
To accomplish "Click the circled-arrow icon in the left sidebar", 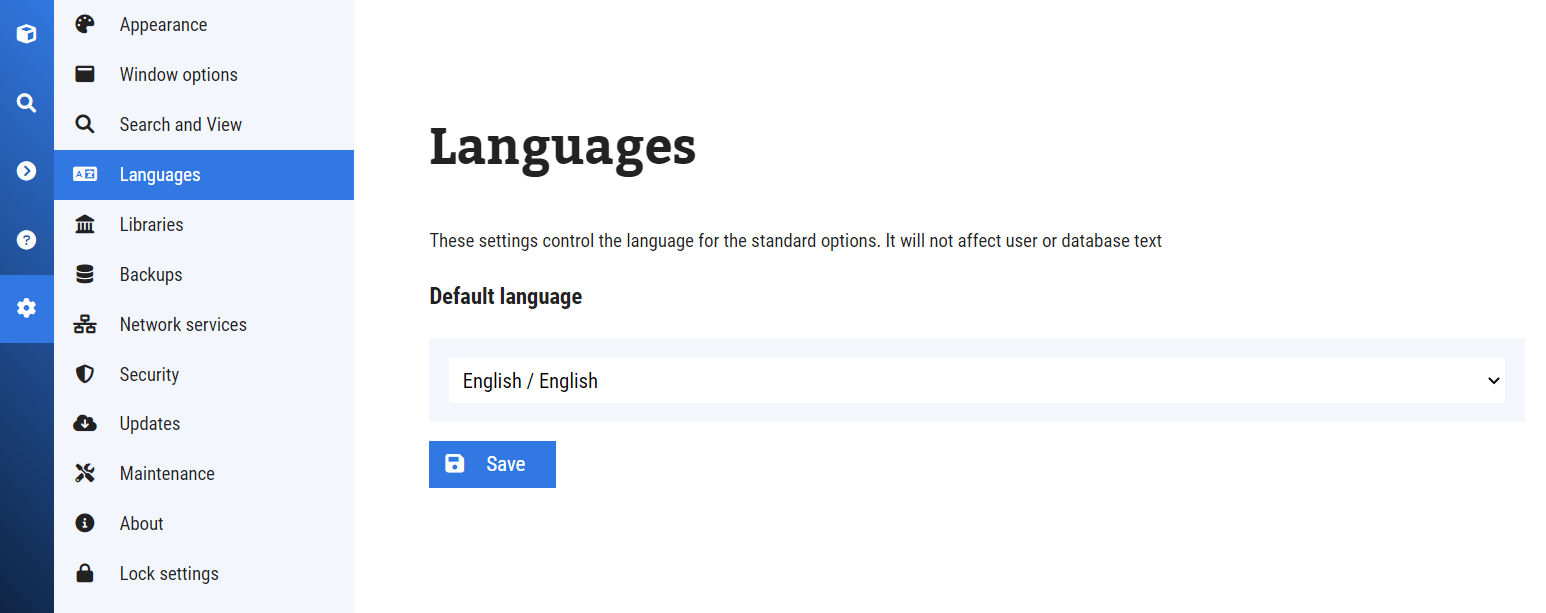I will pyautogui.click(x=26, y=170).
